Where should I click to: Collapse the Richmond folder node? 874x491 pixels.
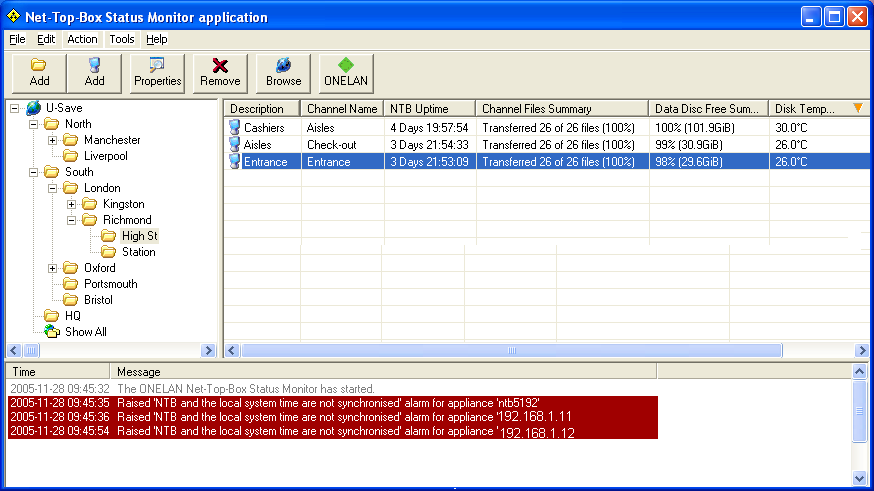tap(71, 220)
